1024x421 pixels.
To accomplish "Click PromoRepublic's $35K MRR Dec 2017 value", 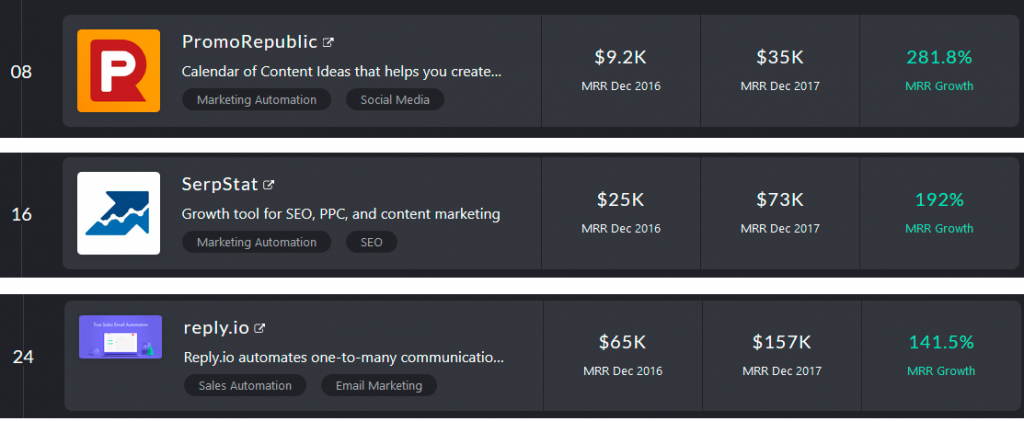I will coord(780,58).
